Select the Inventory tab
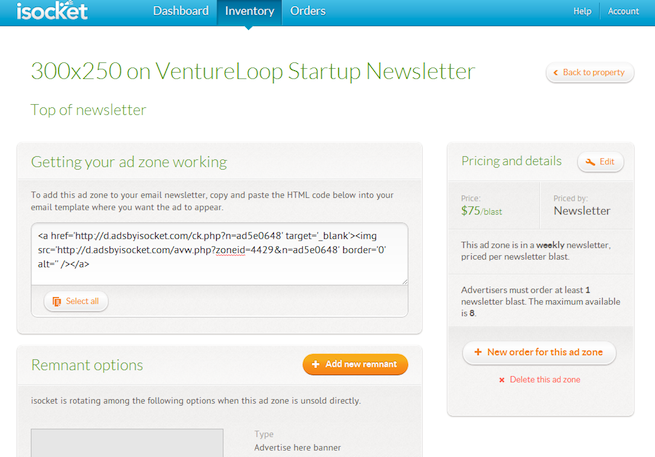Viewport: 655px width, 457px height. coord(249,12)
